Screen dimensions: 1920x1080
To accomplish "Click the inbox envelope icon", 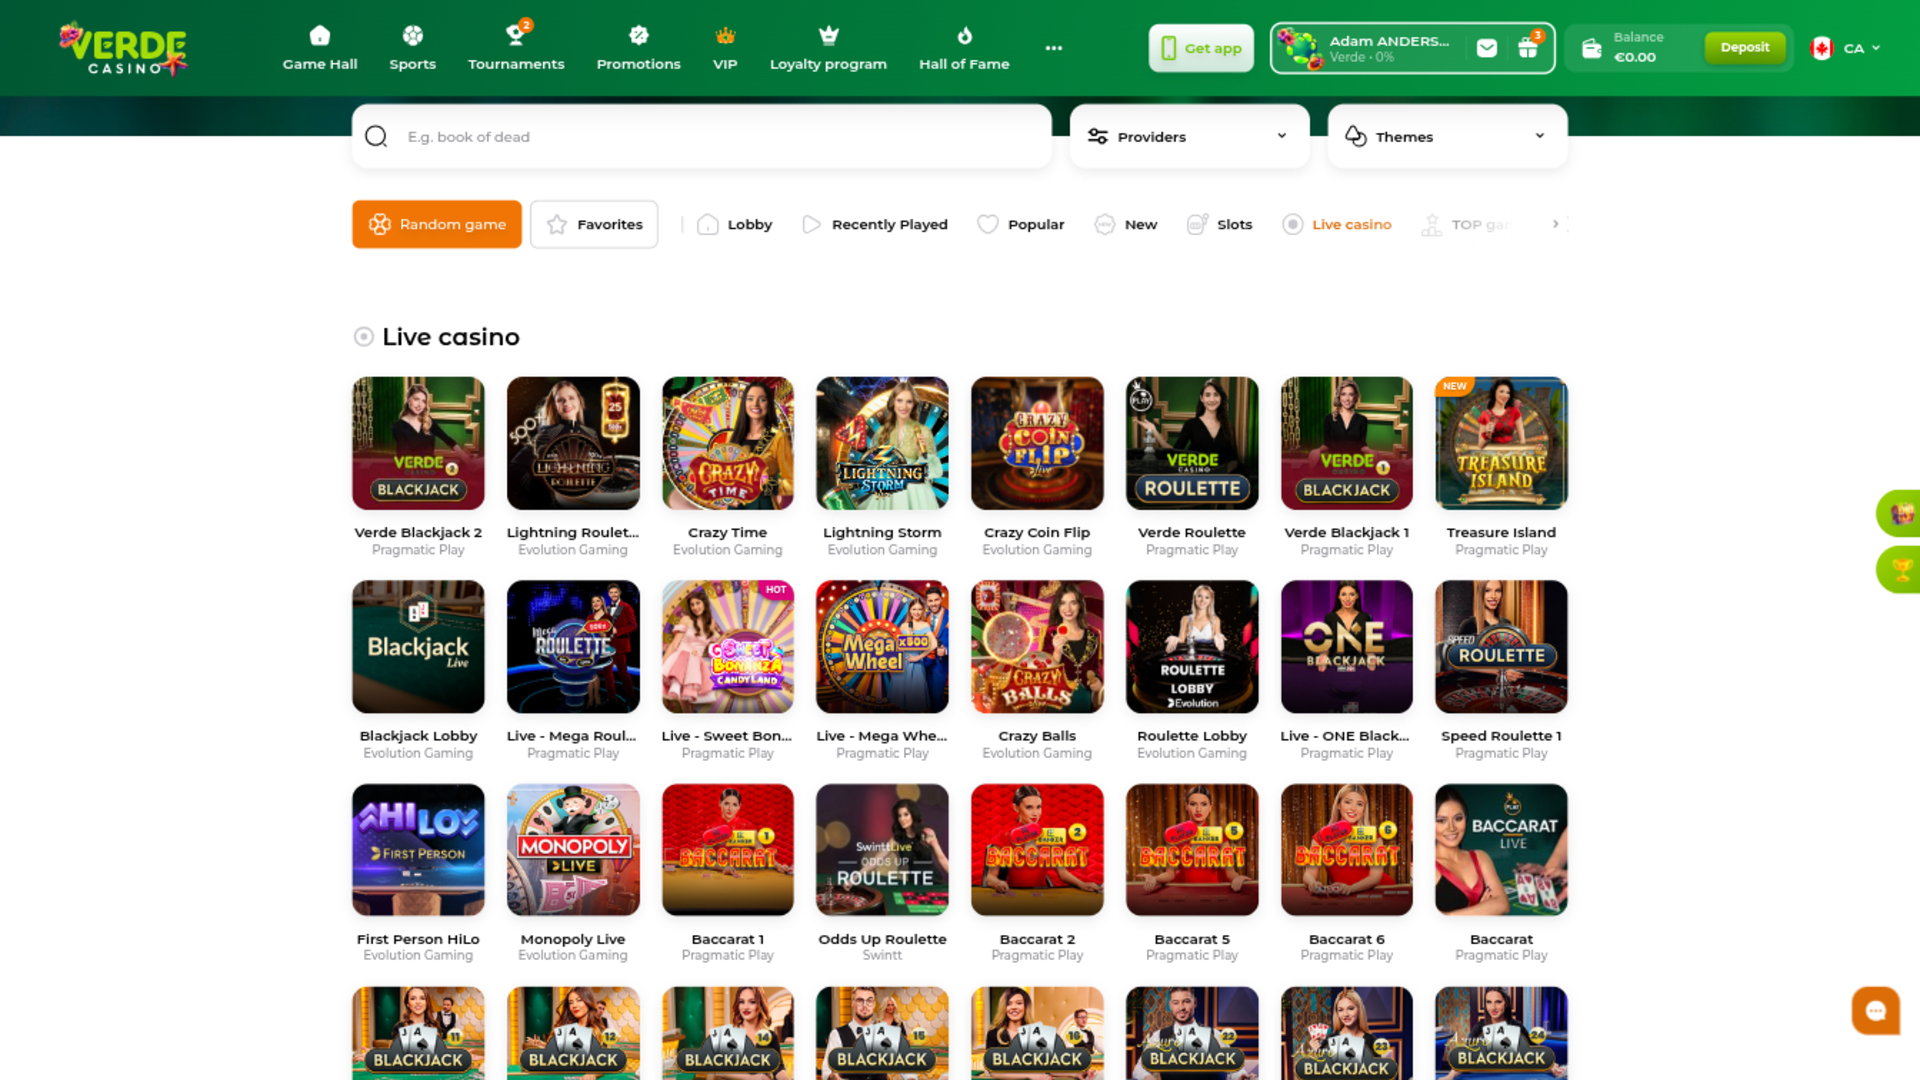I will (x=1487, y=47).
